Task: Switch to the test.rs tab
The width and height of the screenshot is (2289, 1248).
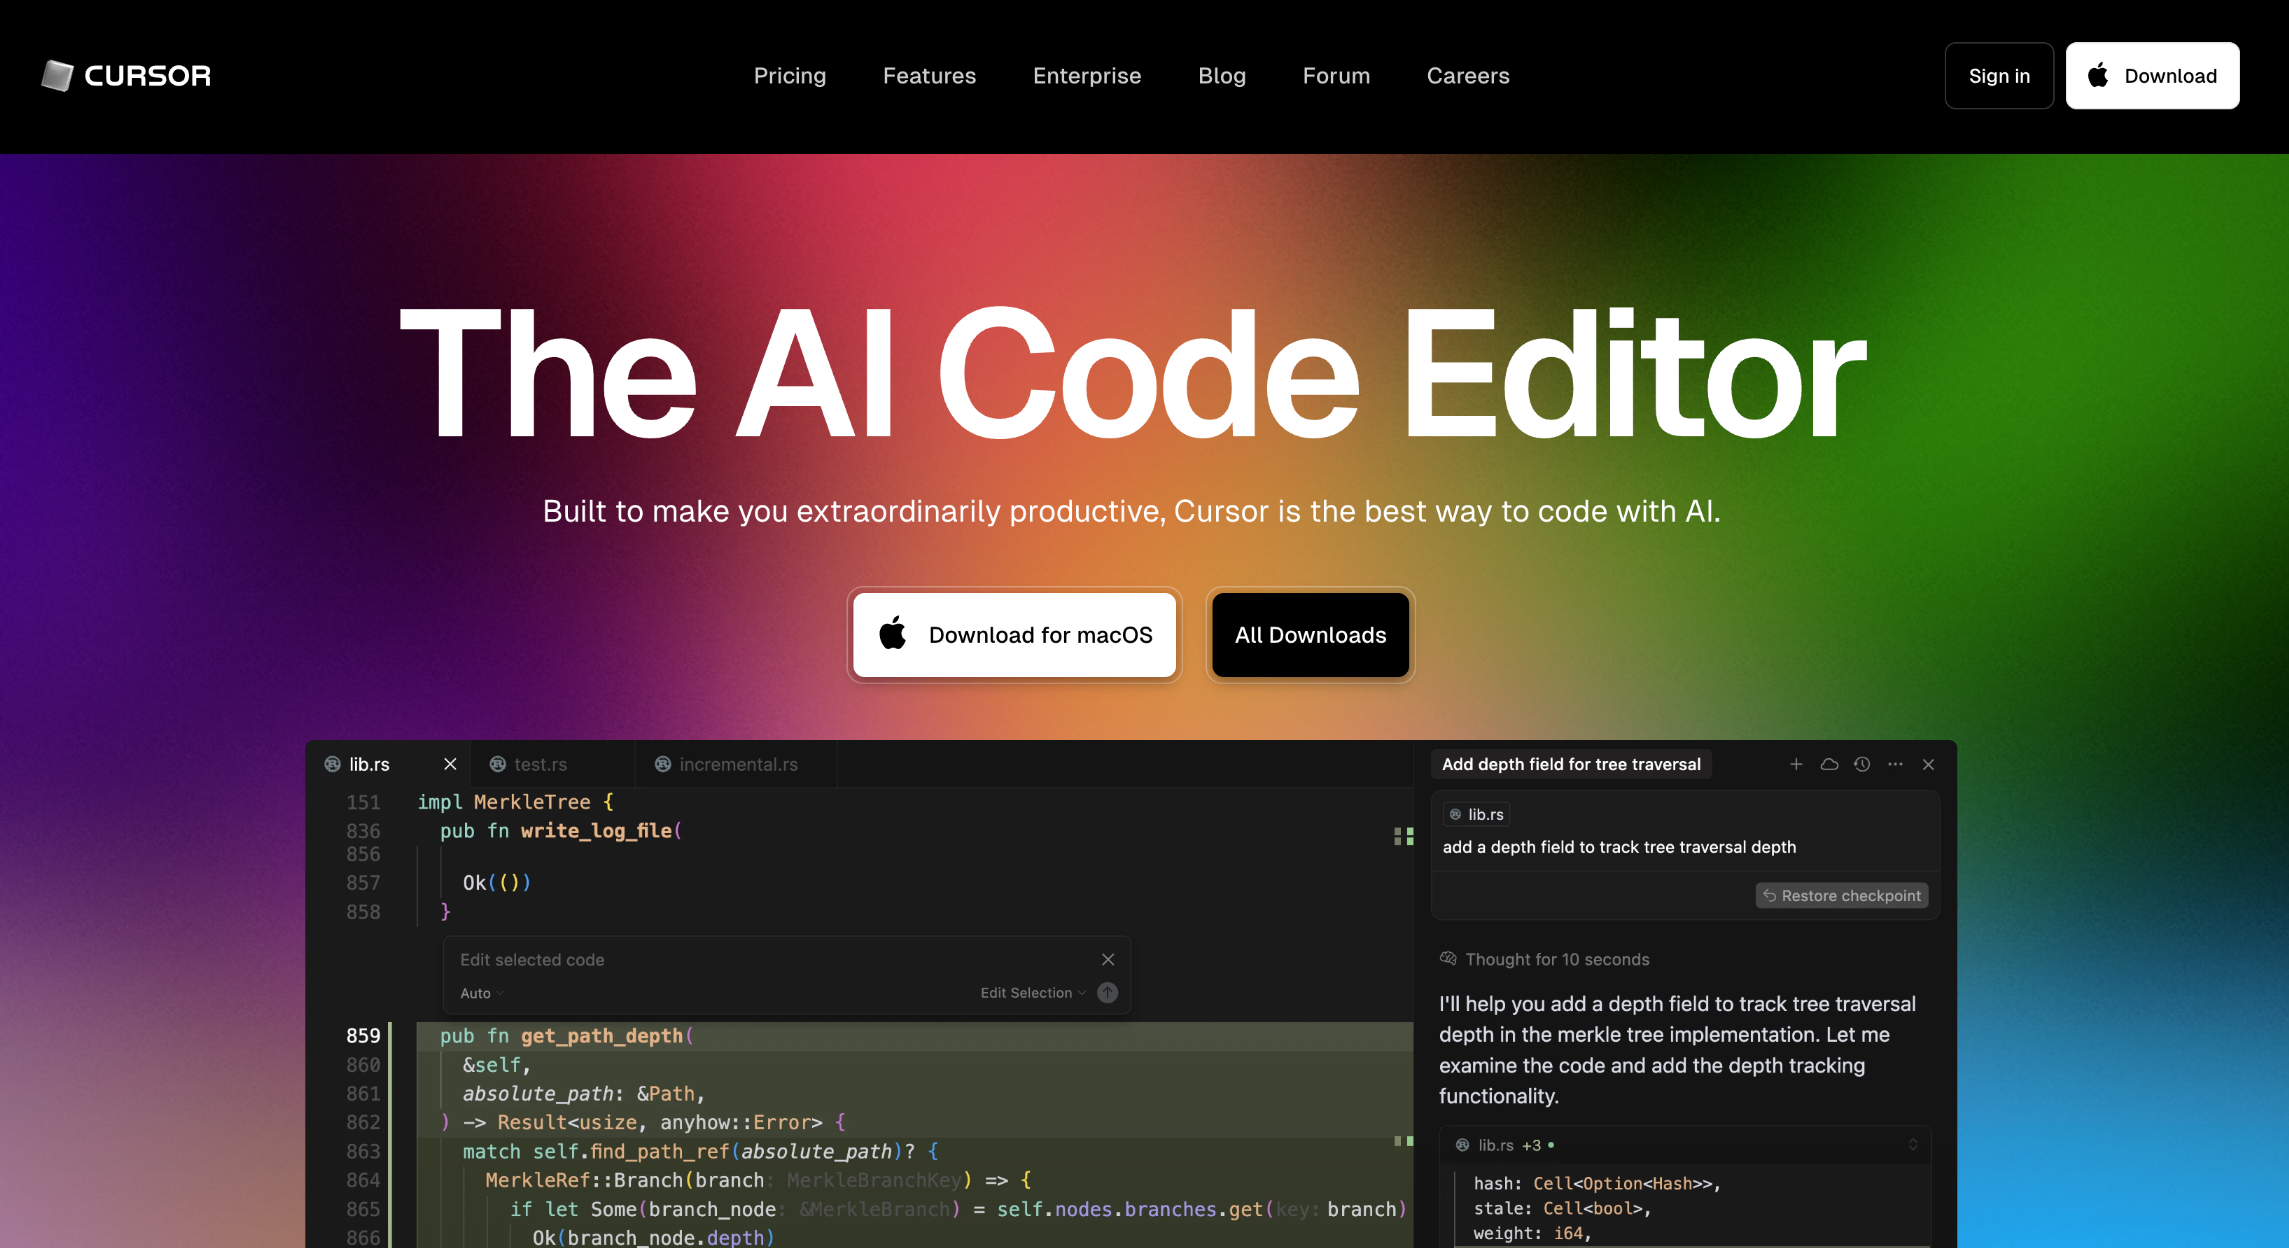Action: click(540, 764)
